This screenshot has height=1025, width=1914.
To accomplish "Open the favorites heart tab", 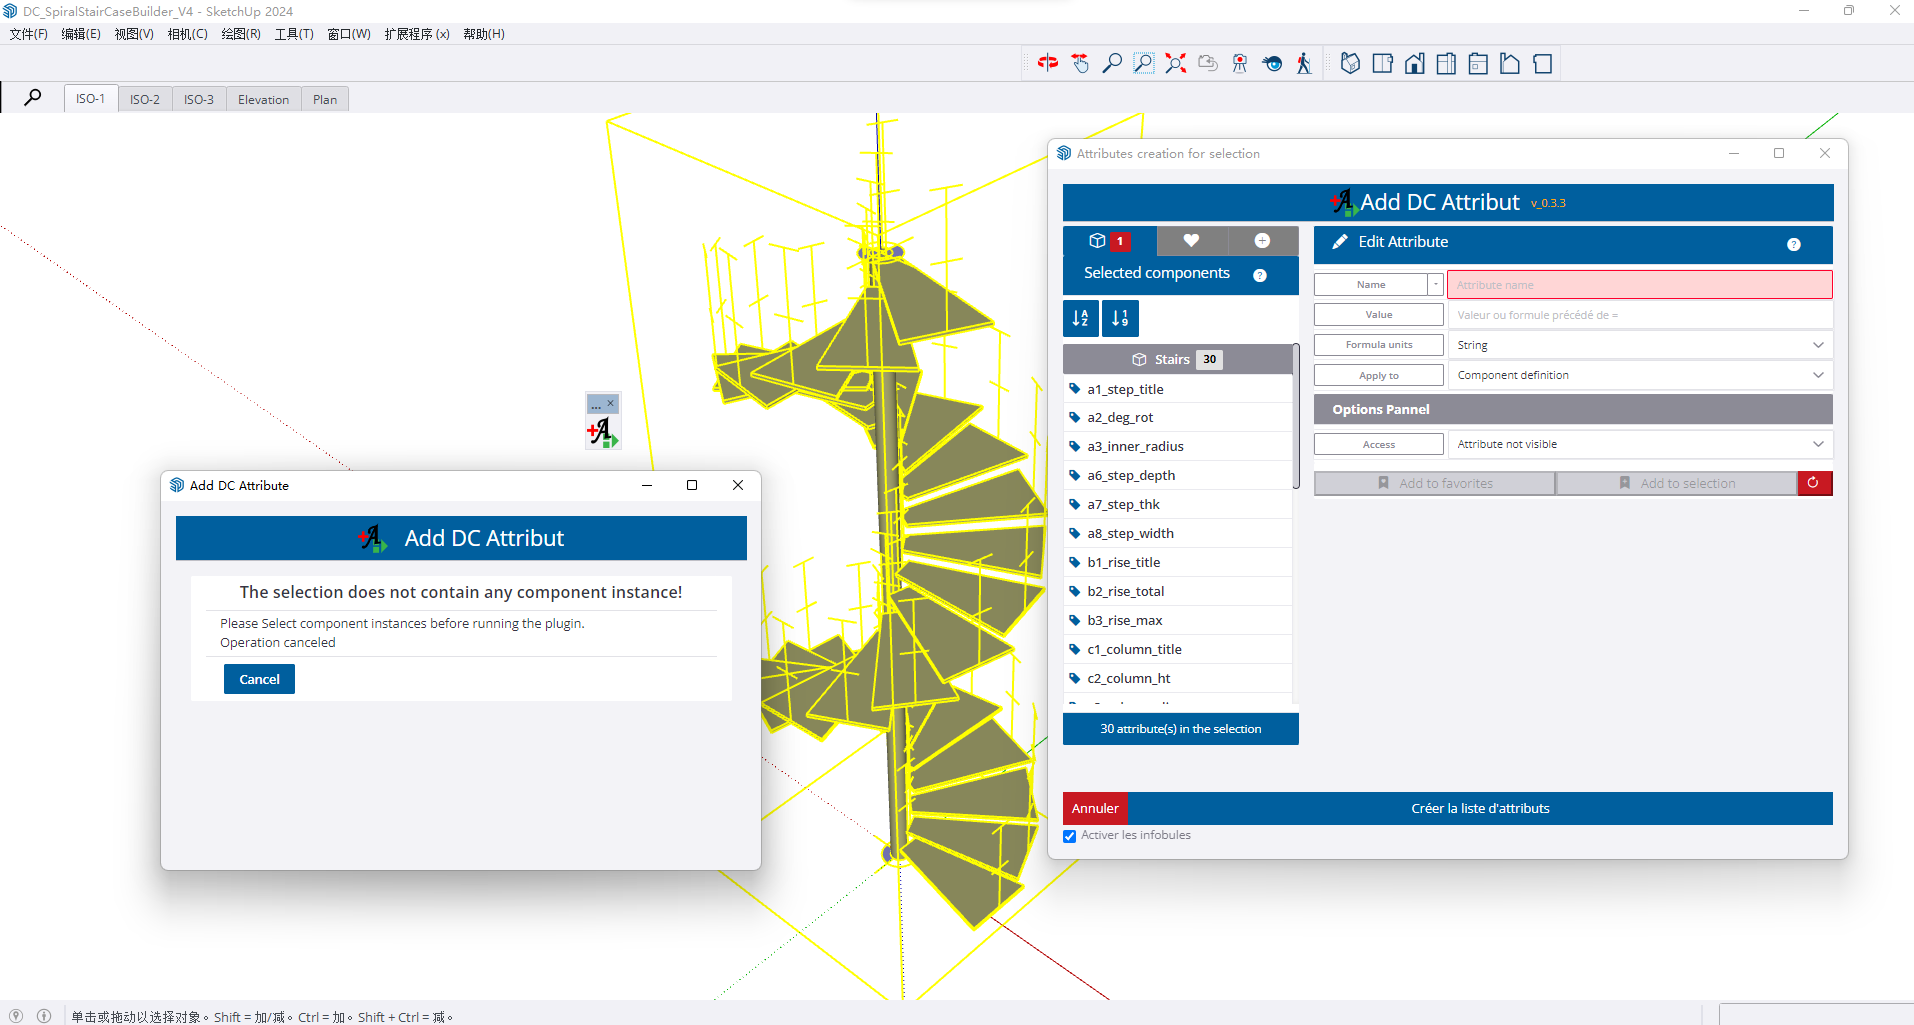I will tap(1190, 241).
